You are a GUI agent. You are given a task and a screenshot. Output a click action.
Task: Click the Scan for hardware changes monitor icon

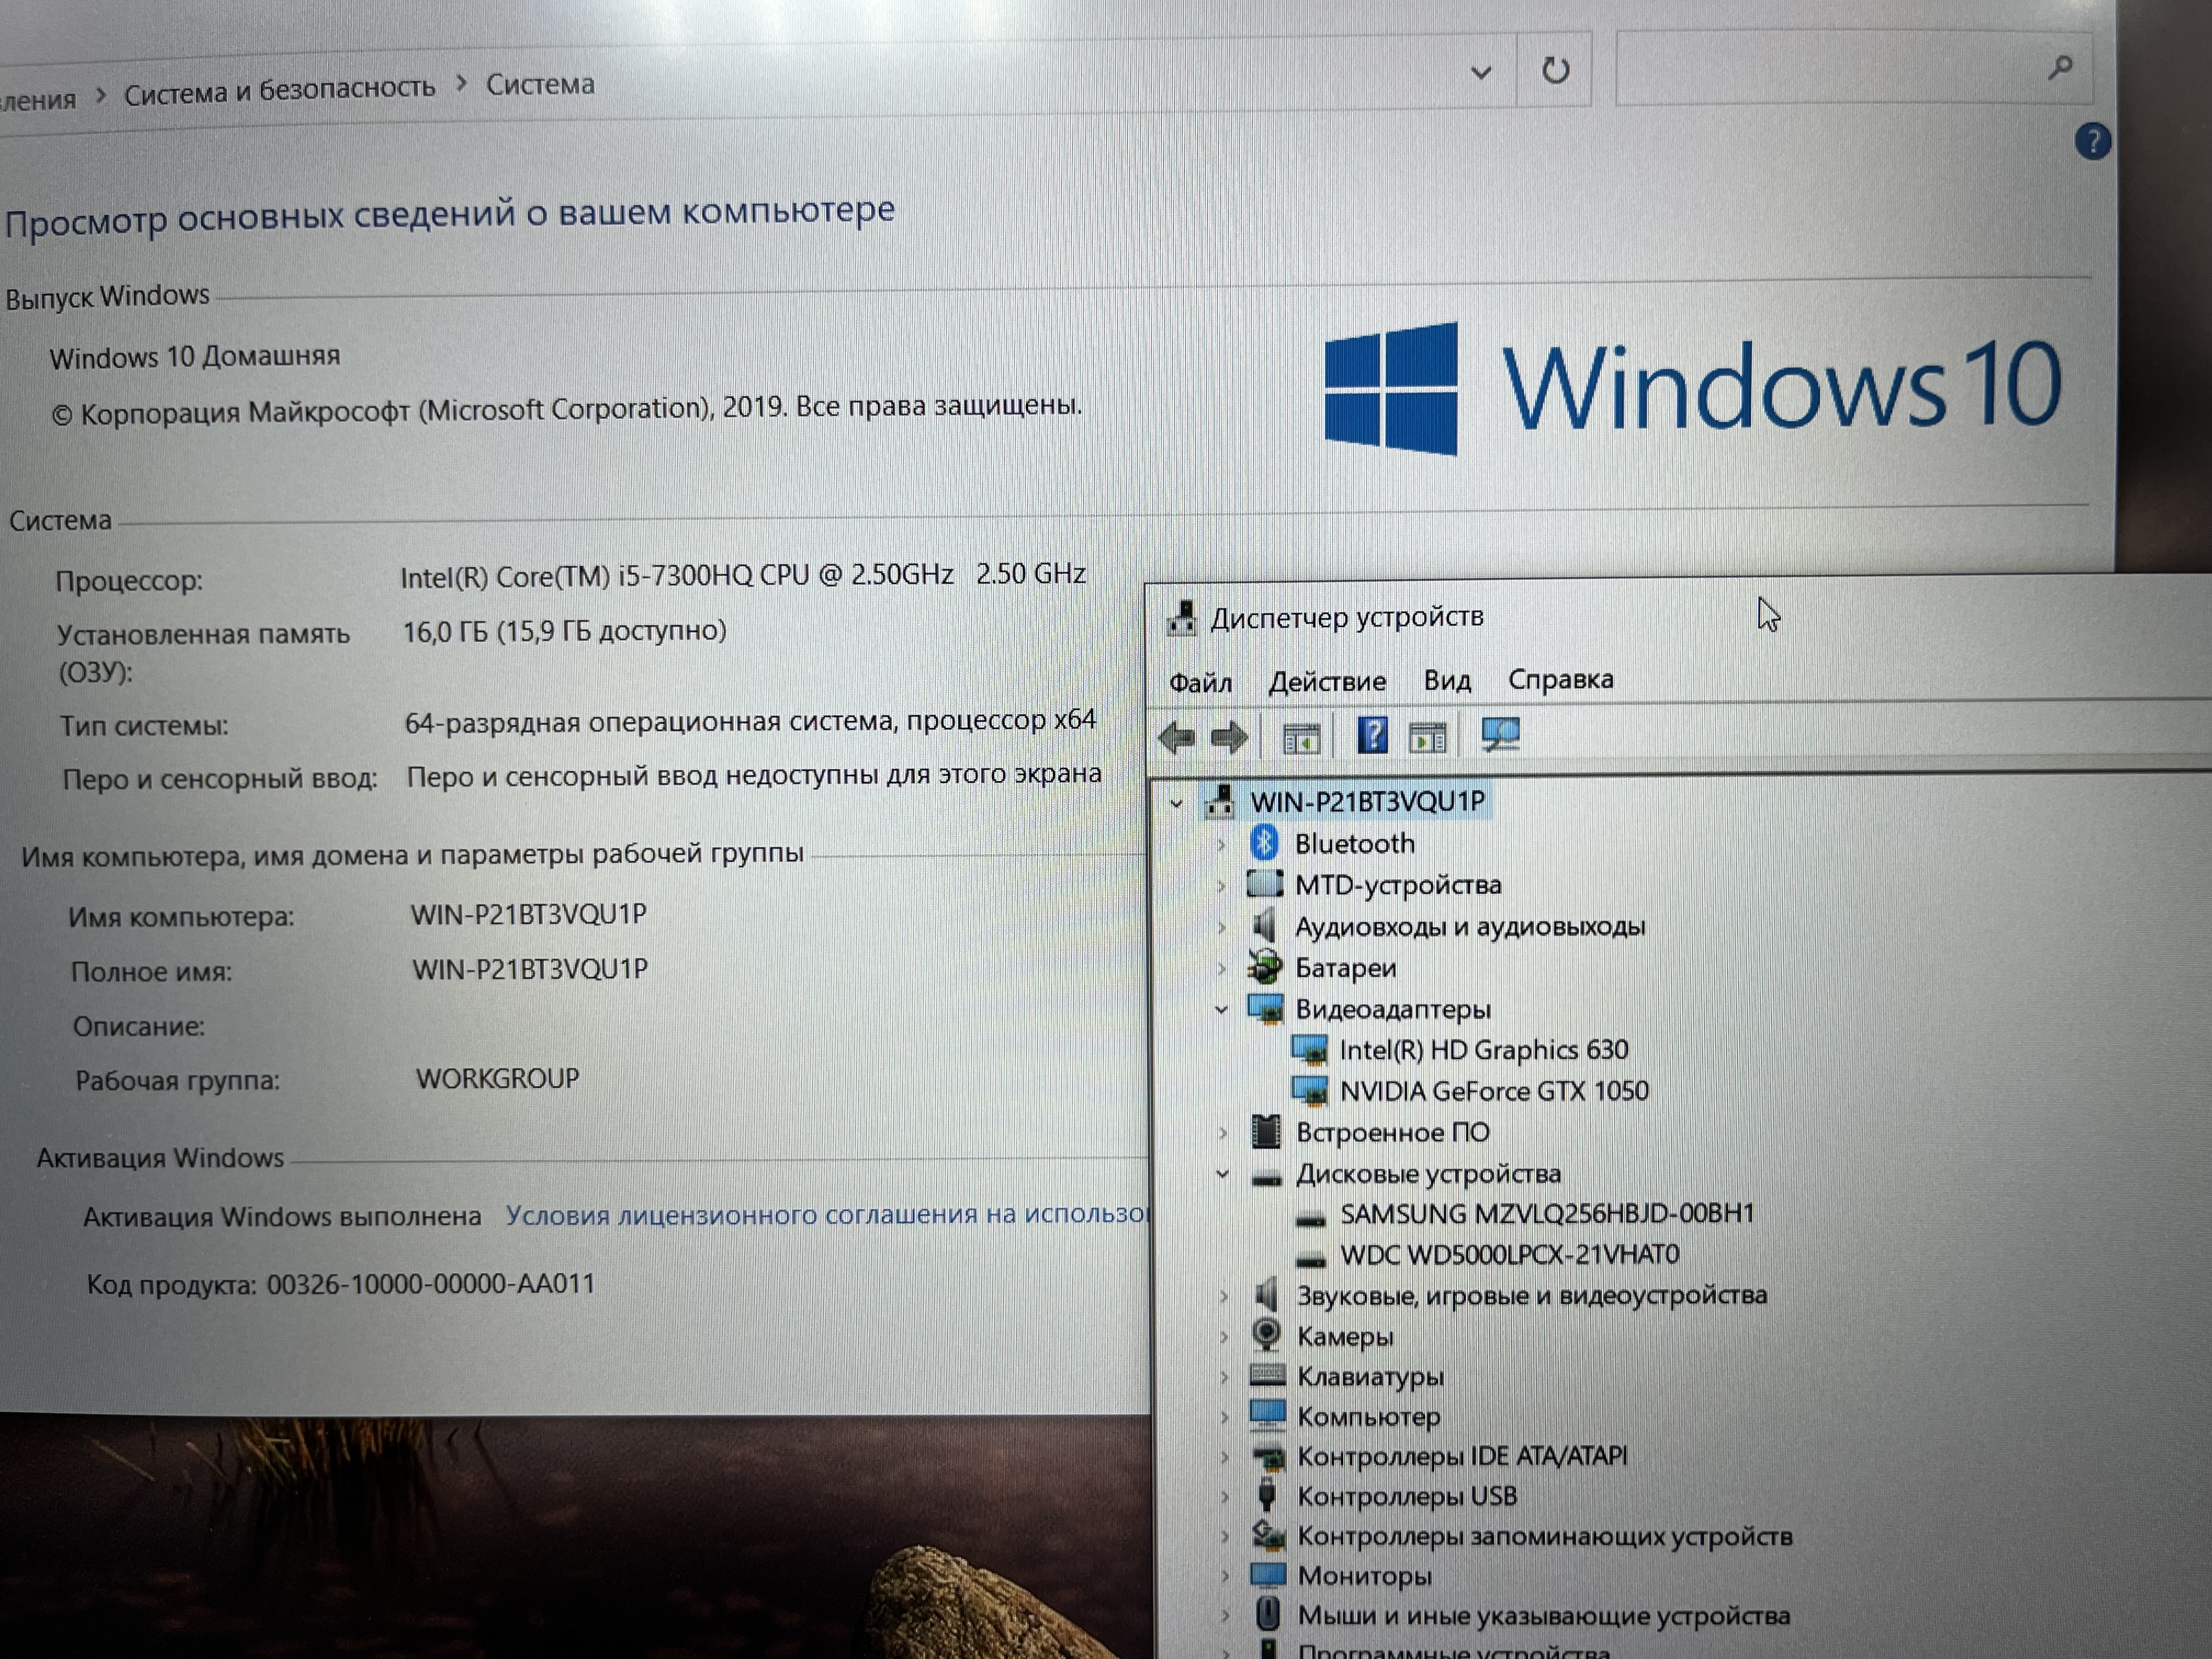click(x=1500, y=735)
